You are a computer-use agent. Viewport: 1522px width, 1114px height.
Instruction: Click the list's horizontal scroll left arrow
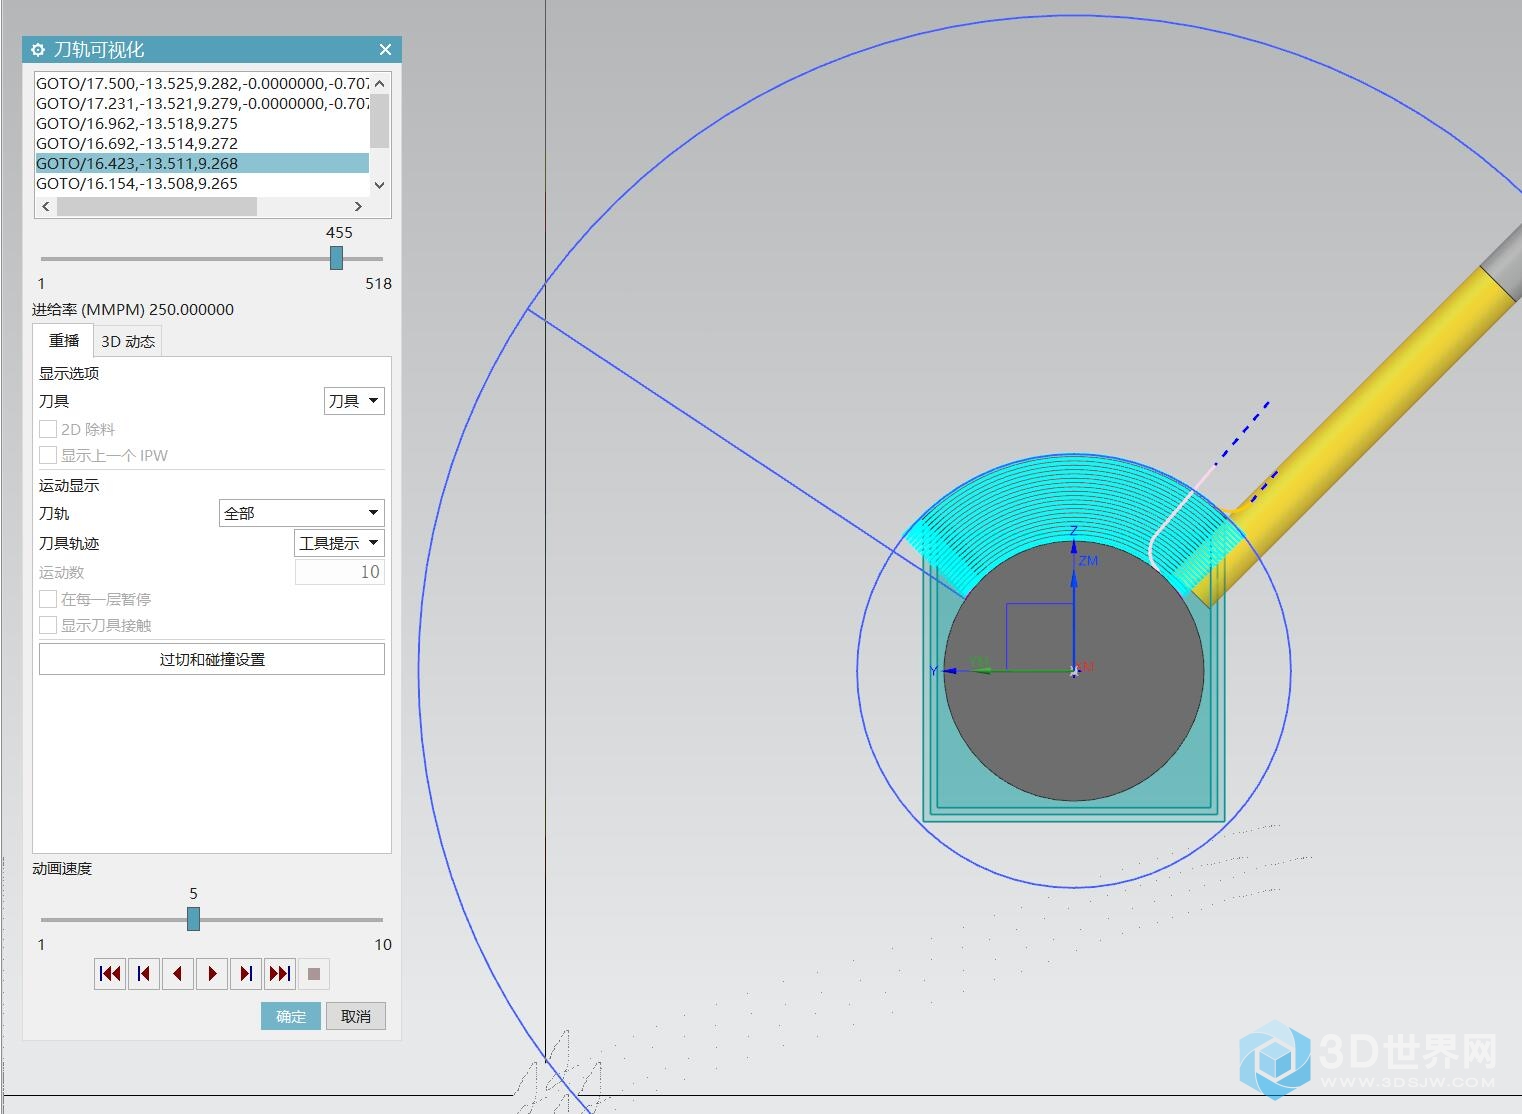[46, 206]
